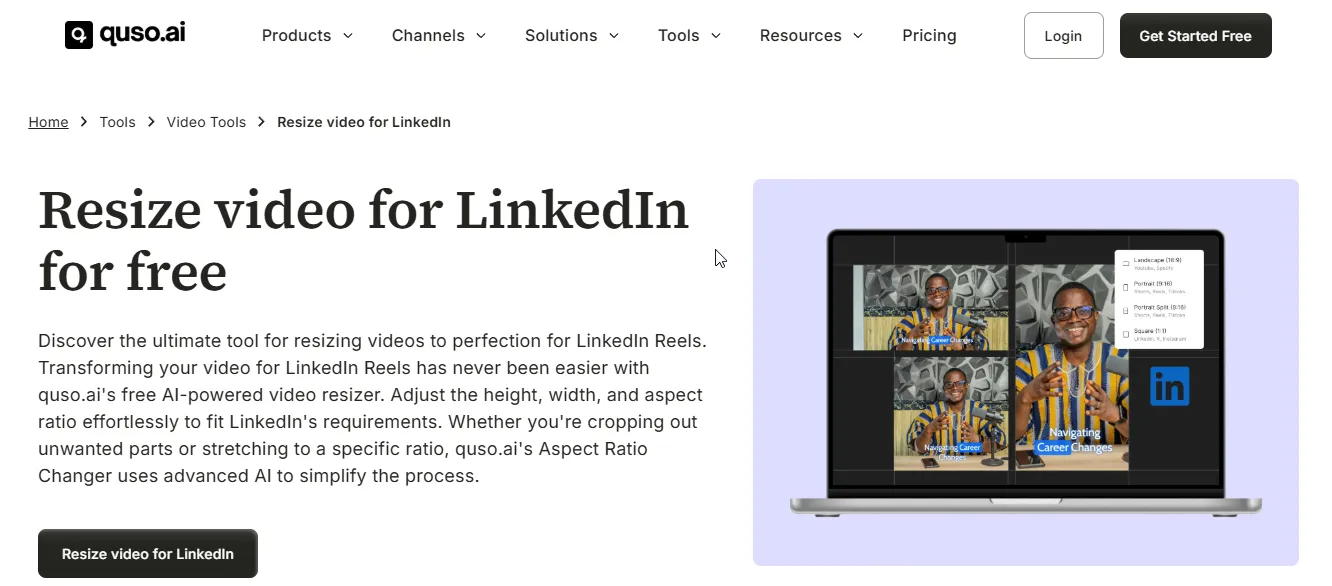
Task: Open the Tools navigation menu
Action: coord(678,36)
